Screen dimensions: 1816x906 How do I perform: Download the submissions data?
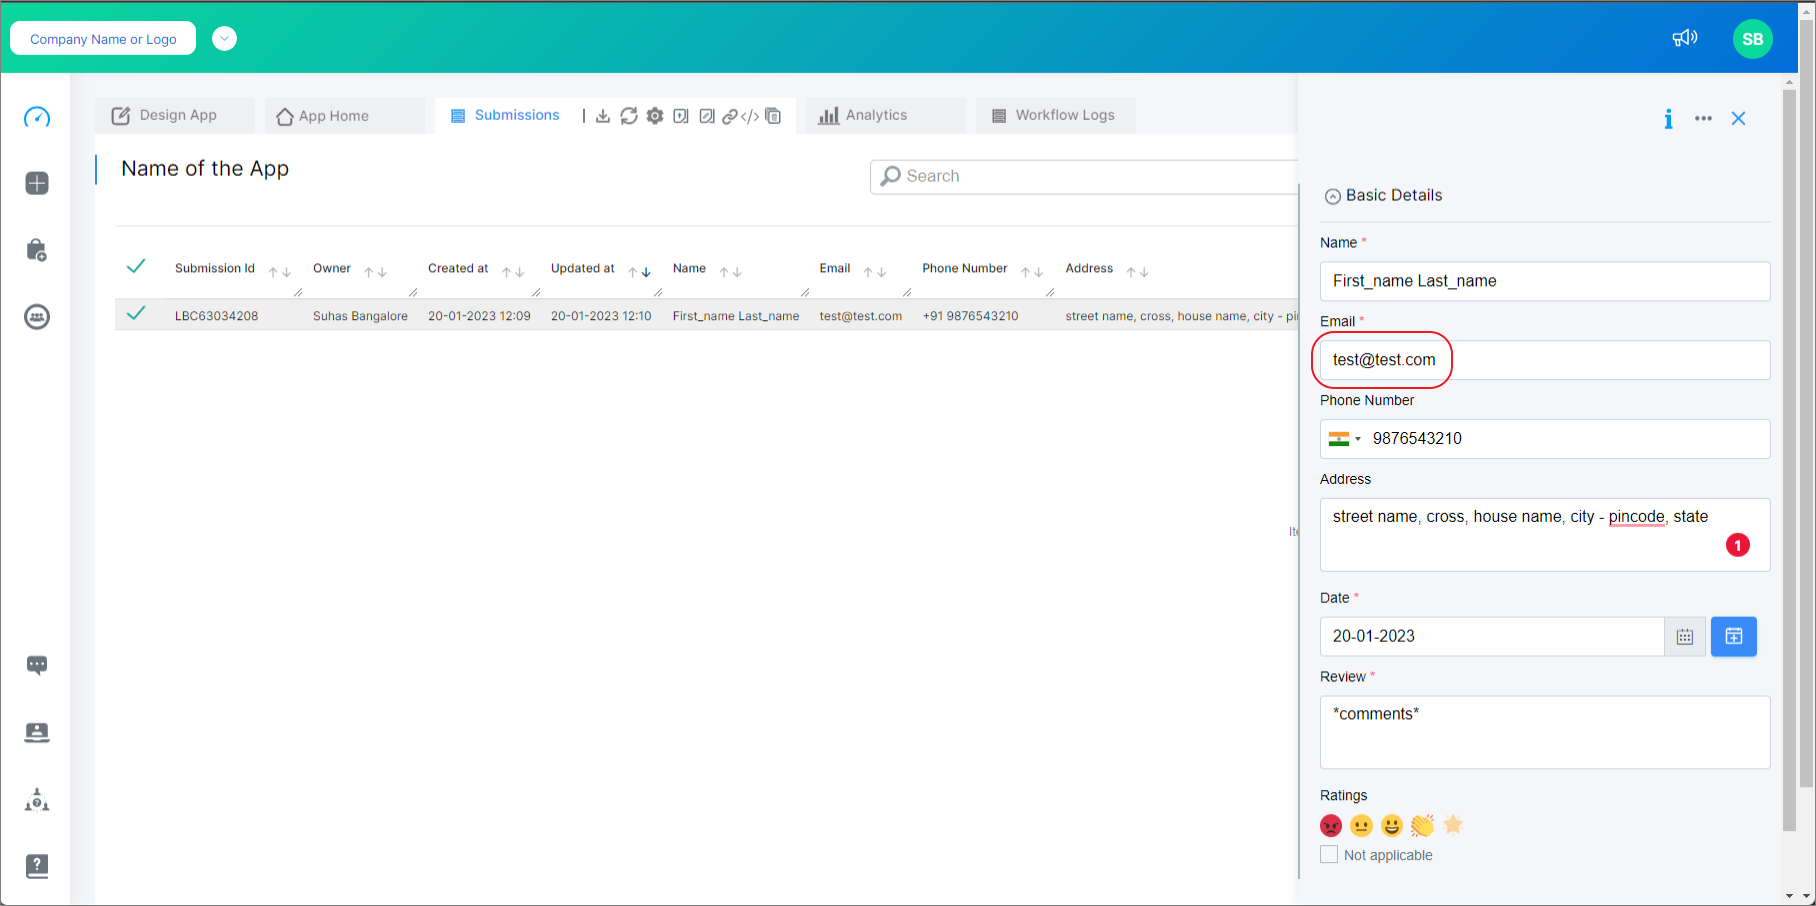(x=602, y=116)
